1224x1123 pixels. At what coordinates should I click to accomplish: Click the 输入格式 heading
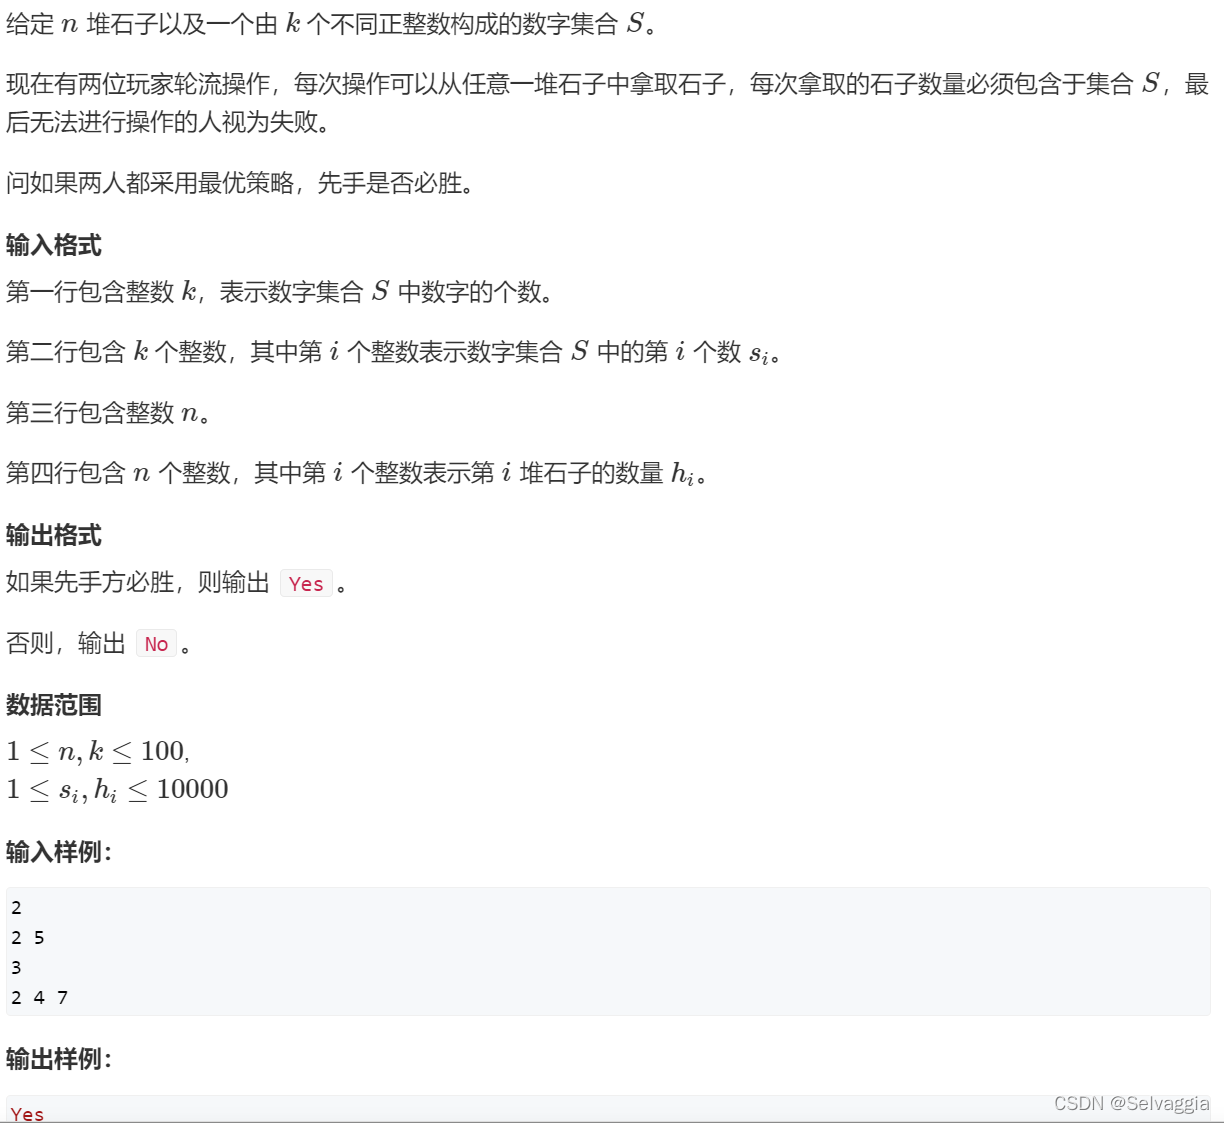pyautogui.click(x=54, y=245)
